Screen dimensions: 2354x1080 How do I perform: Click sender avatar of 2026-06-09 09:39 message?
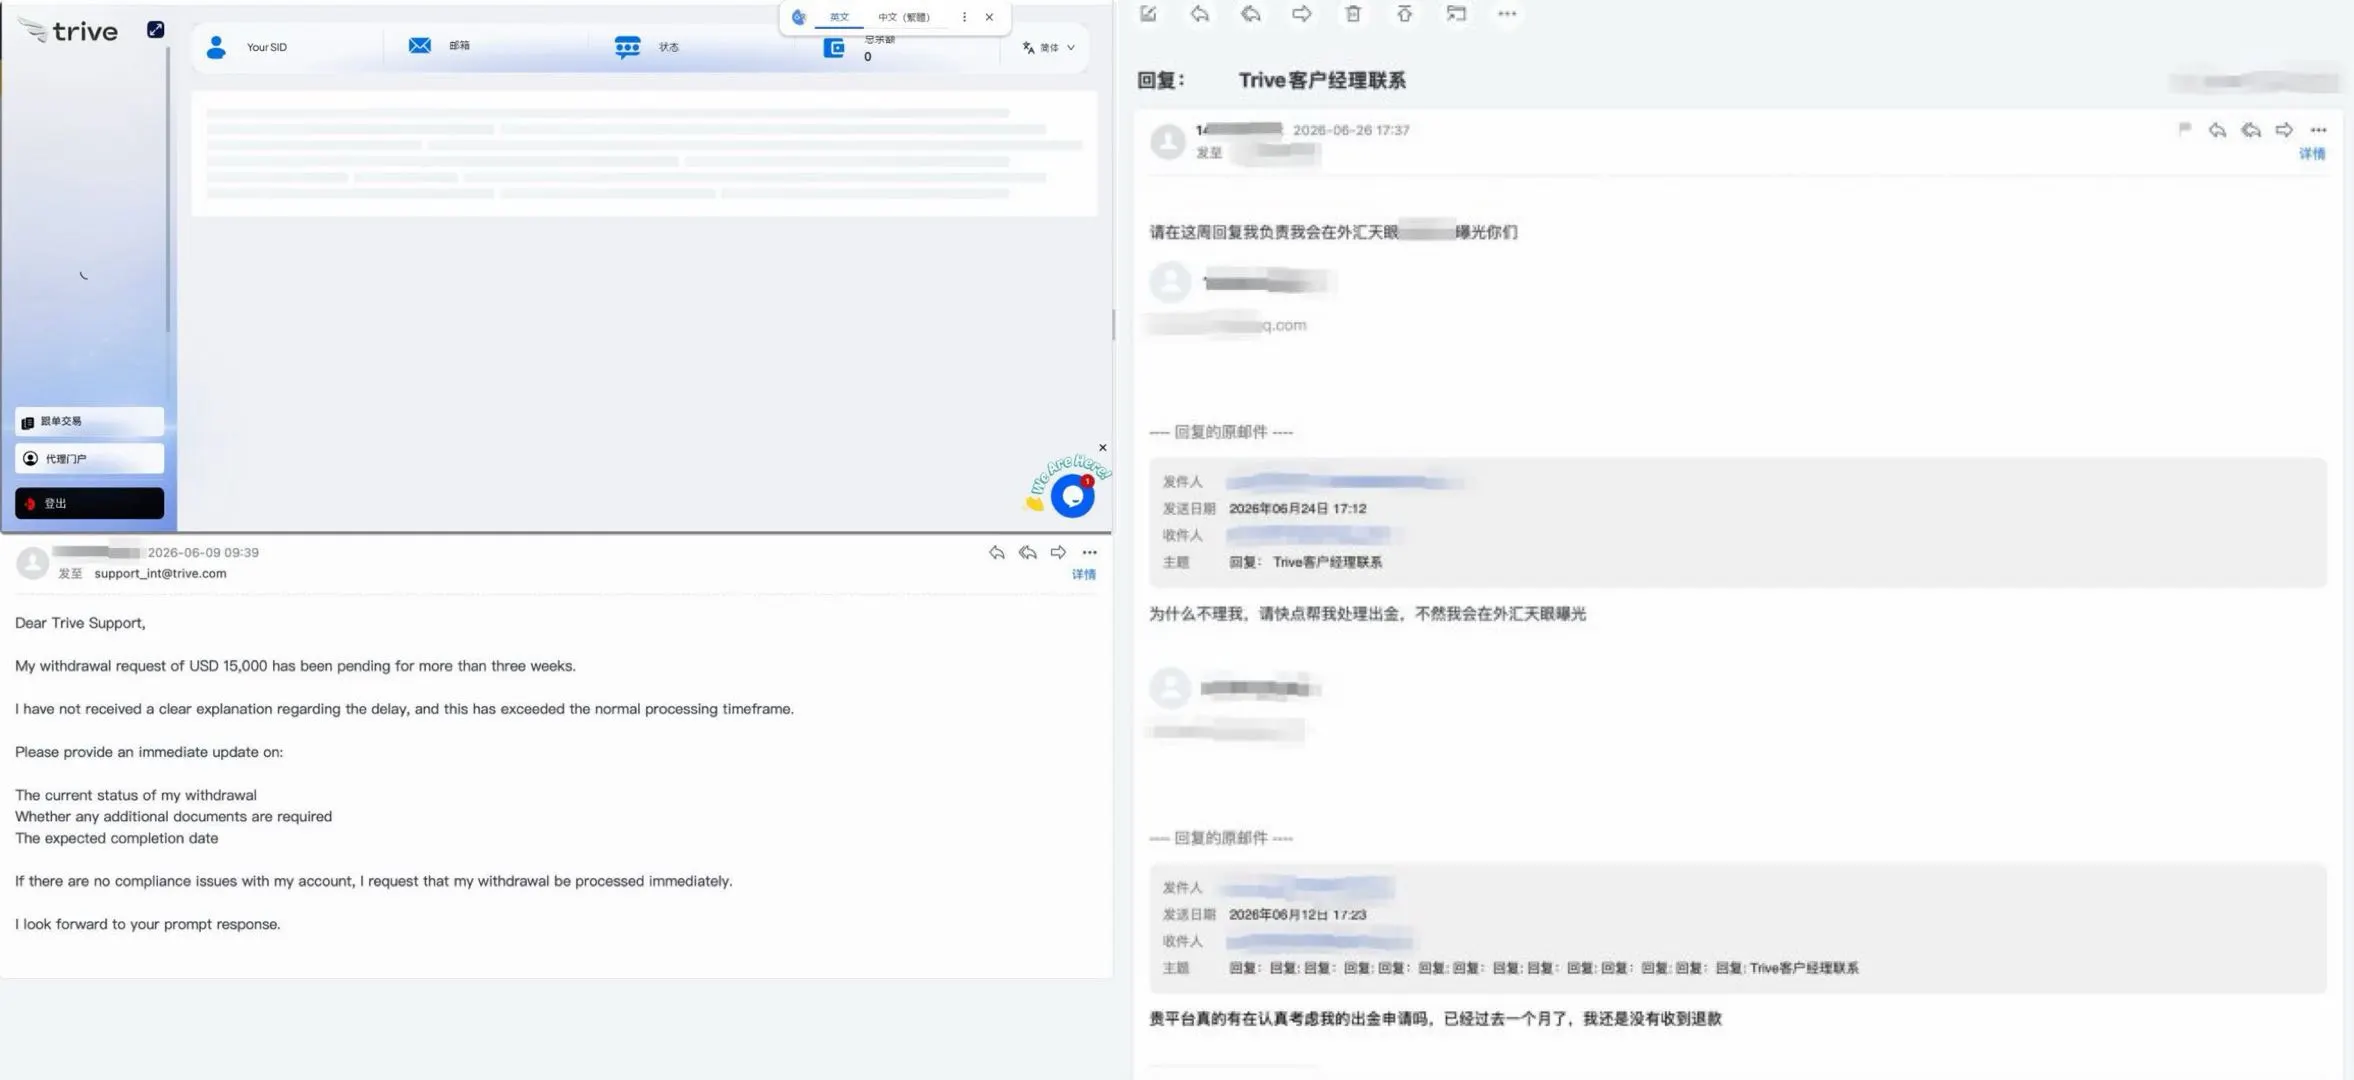click(x=33, y=563)
